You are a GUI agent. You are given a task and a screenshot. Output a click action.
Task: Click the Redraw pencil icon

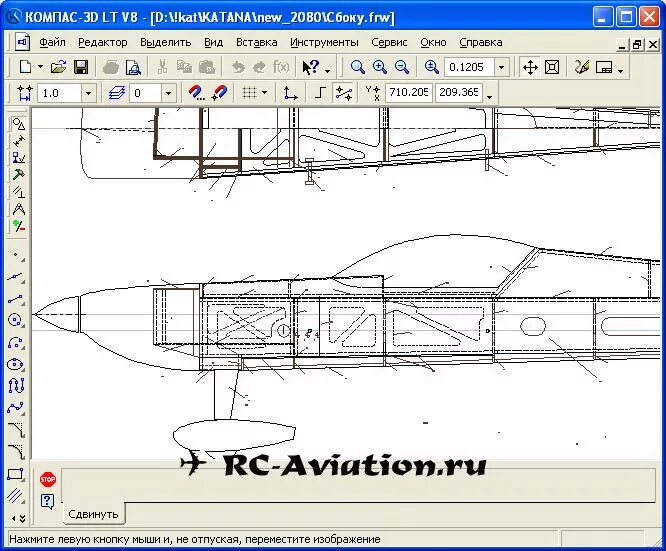pos(581,67)
